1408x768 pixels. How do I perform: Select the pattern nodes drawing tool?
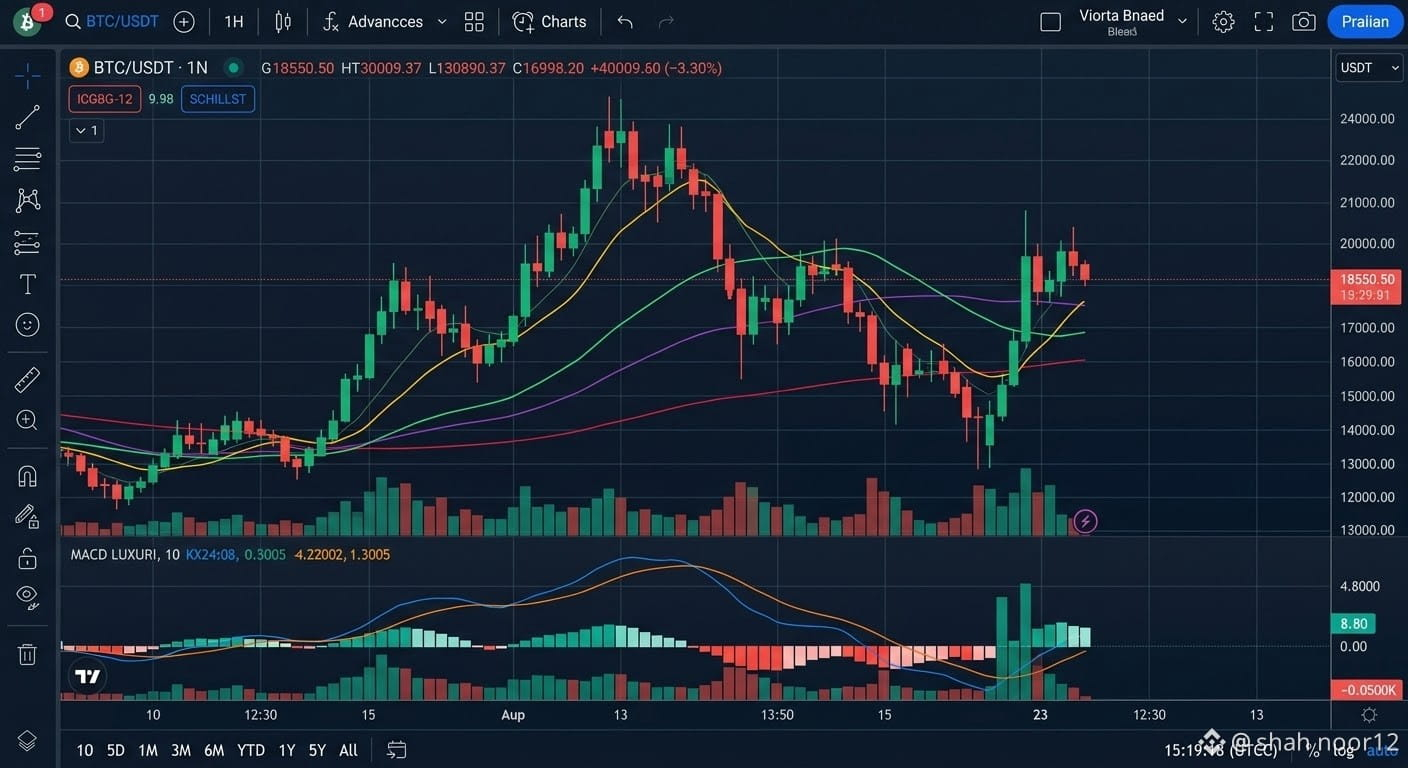[x=27, y=200]
